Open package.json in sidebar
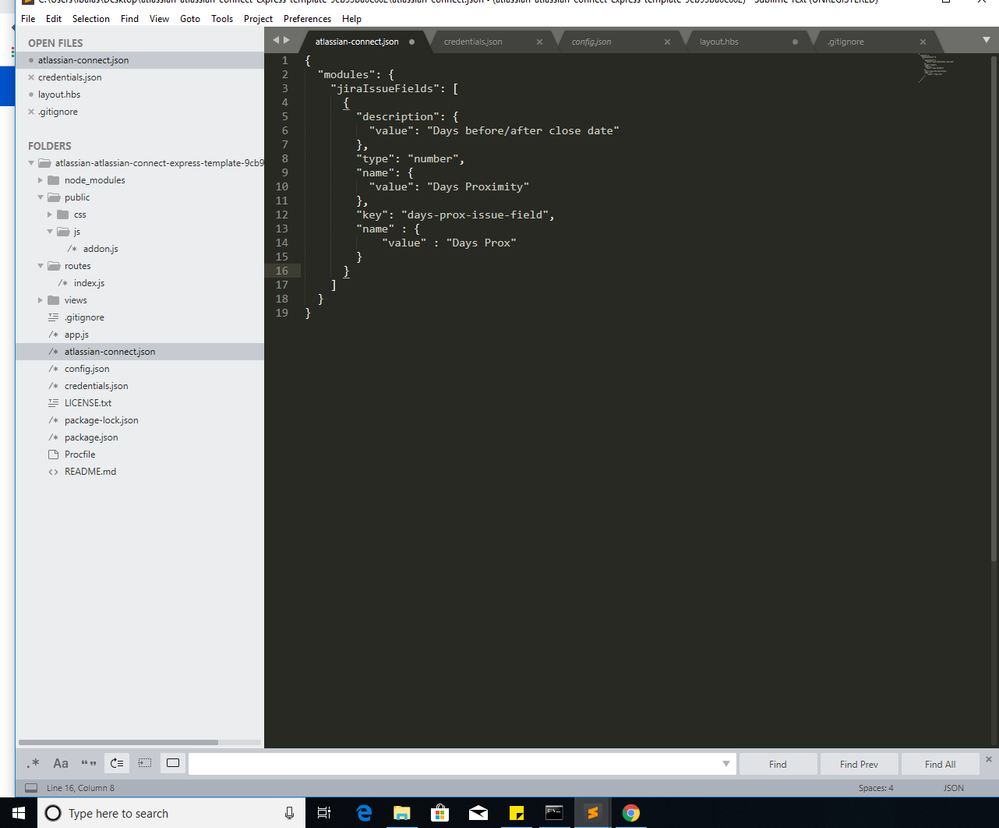 coord(90,438)
